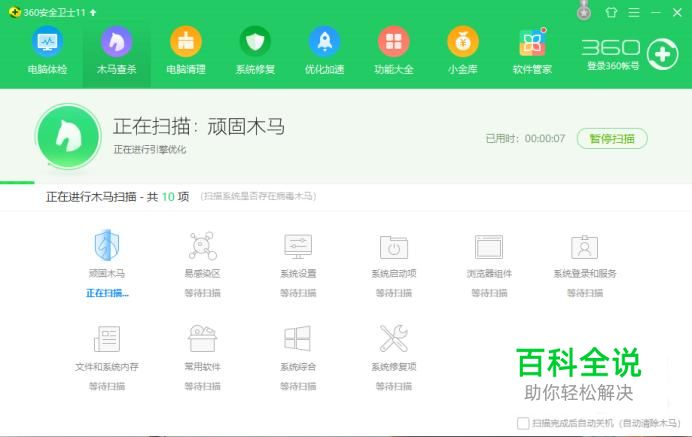Click the 系统修复项 tools icon
Image resolution: width=692 pixels, height=437 pixels.
(x=394, y=338)
